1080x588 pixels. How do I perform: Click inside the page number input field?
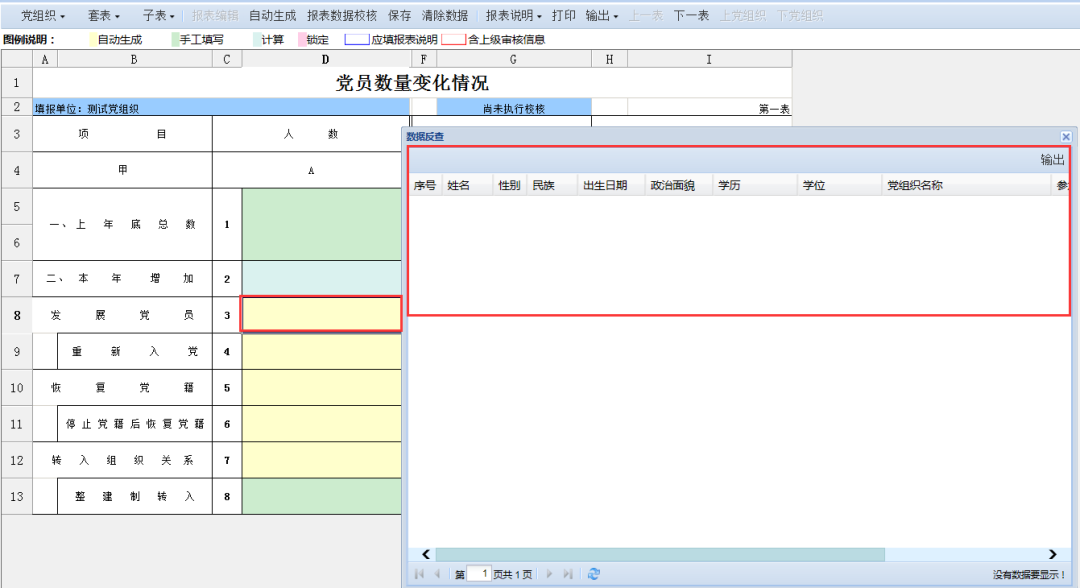pos(479,574)
